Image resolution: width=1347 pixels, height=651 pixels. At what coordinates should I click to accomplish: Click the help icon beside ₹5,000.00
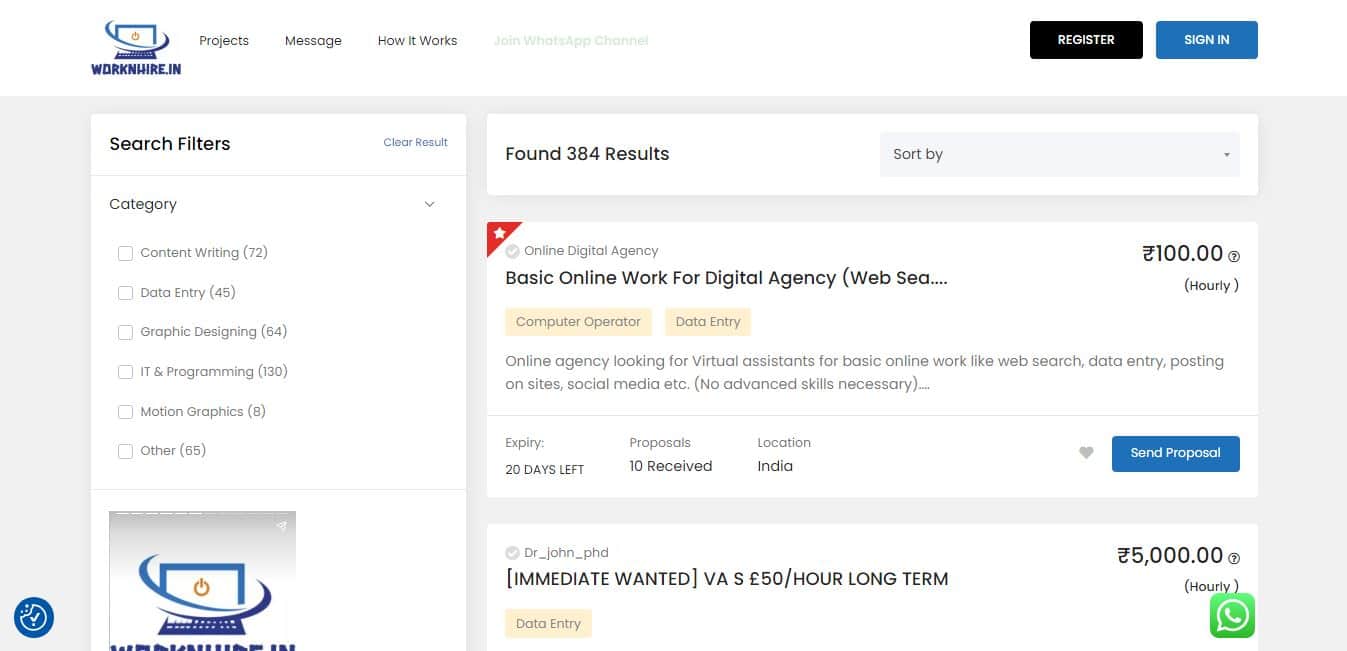coord(1234,558)
